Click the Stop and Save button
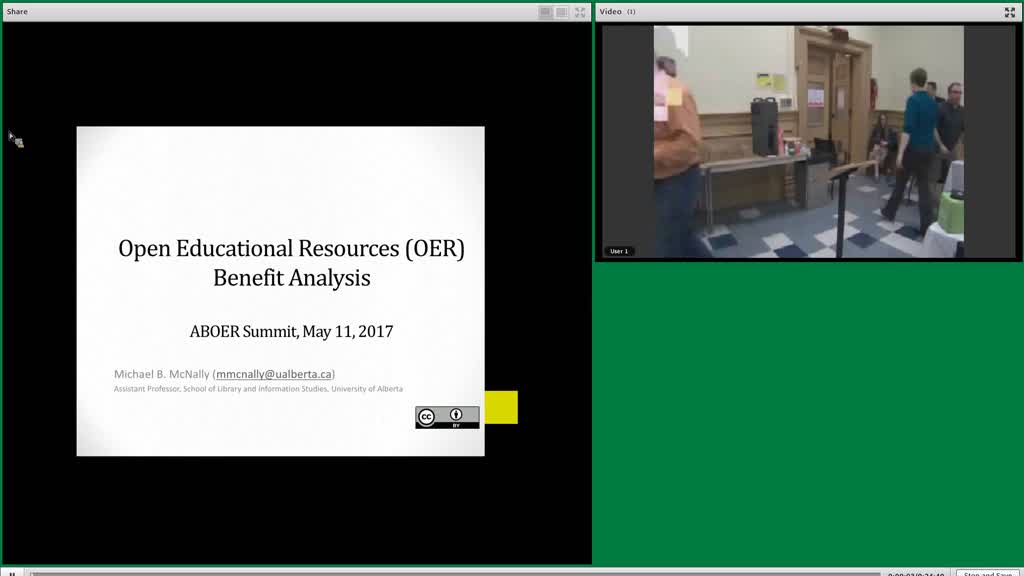The height and width of the screenshot is (576, 1024). pyautogui.click(x=987, y=573)
